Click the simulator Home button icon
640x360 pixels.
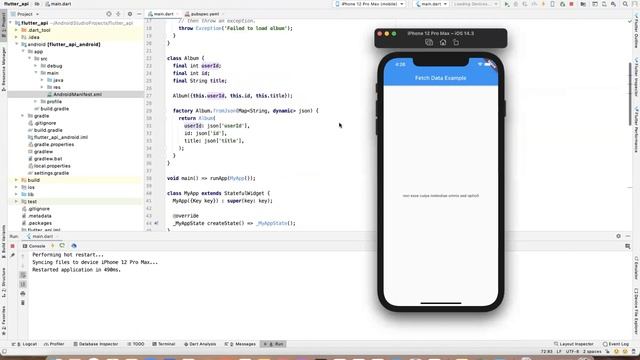tap(443, 42)
